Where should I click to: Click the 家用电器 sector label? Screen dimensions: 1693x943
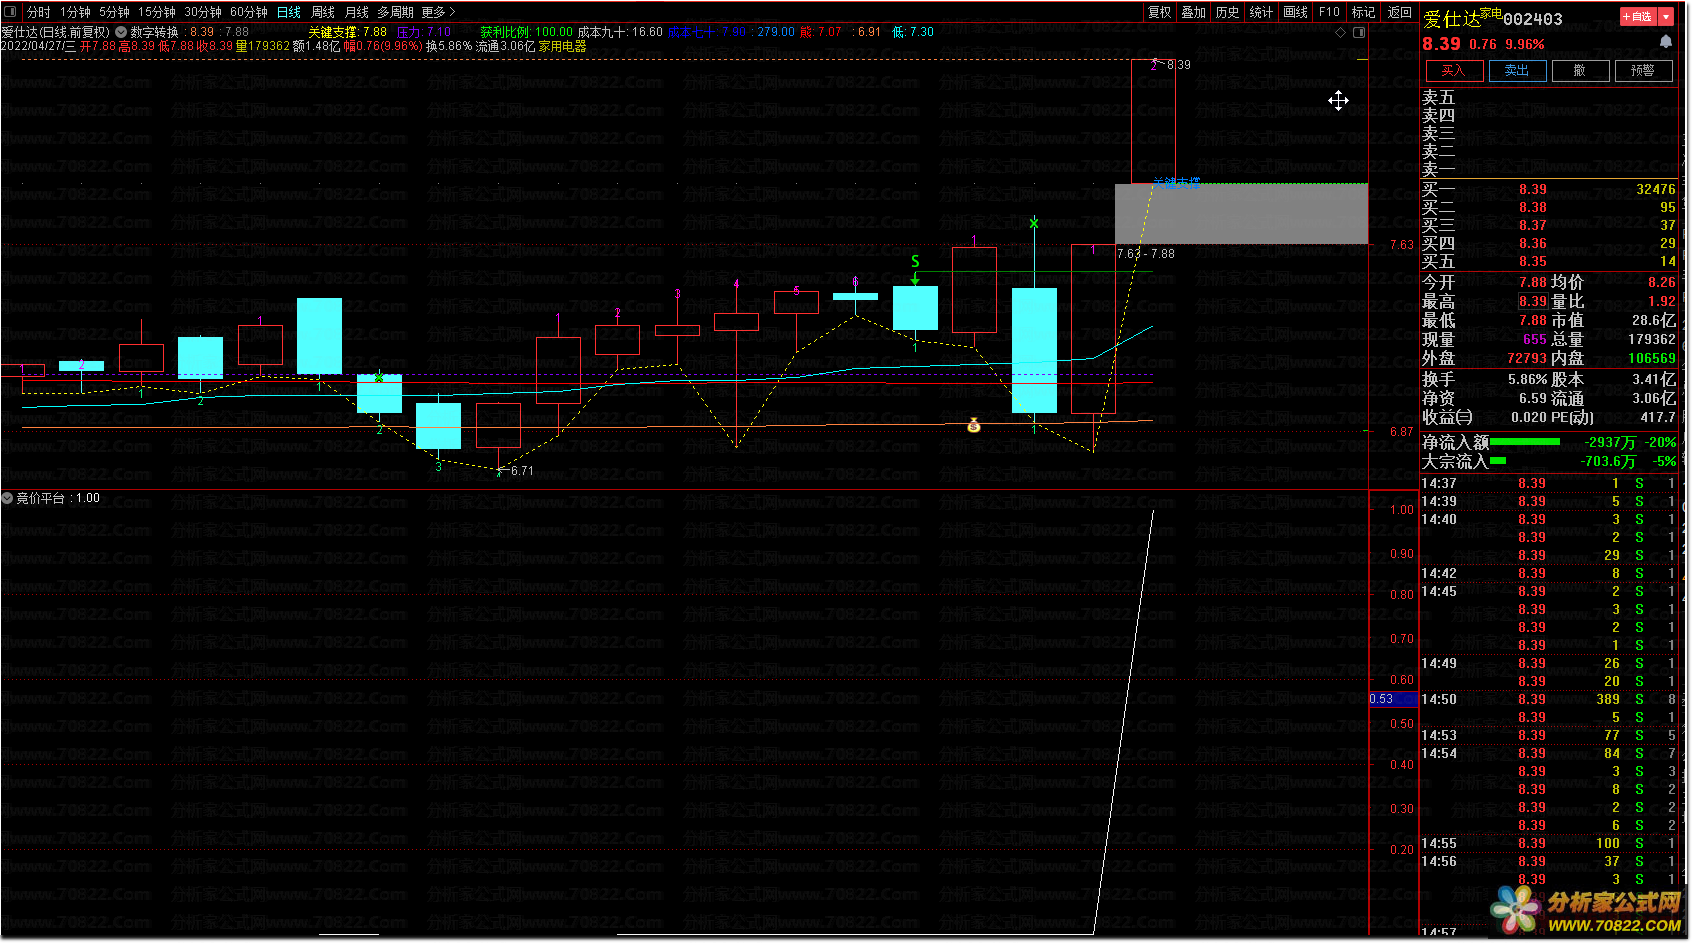point(562,46)
